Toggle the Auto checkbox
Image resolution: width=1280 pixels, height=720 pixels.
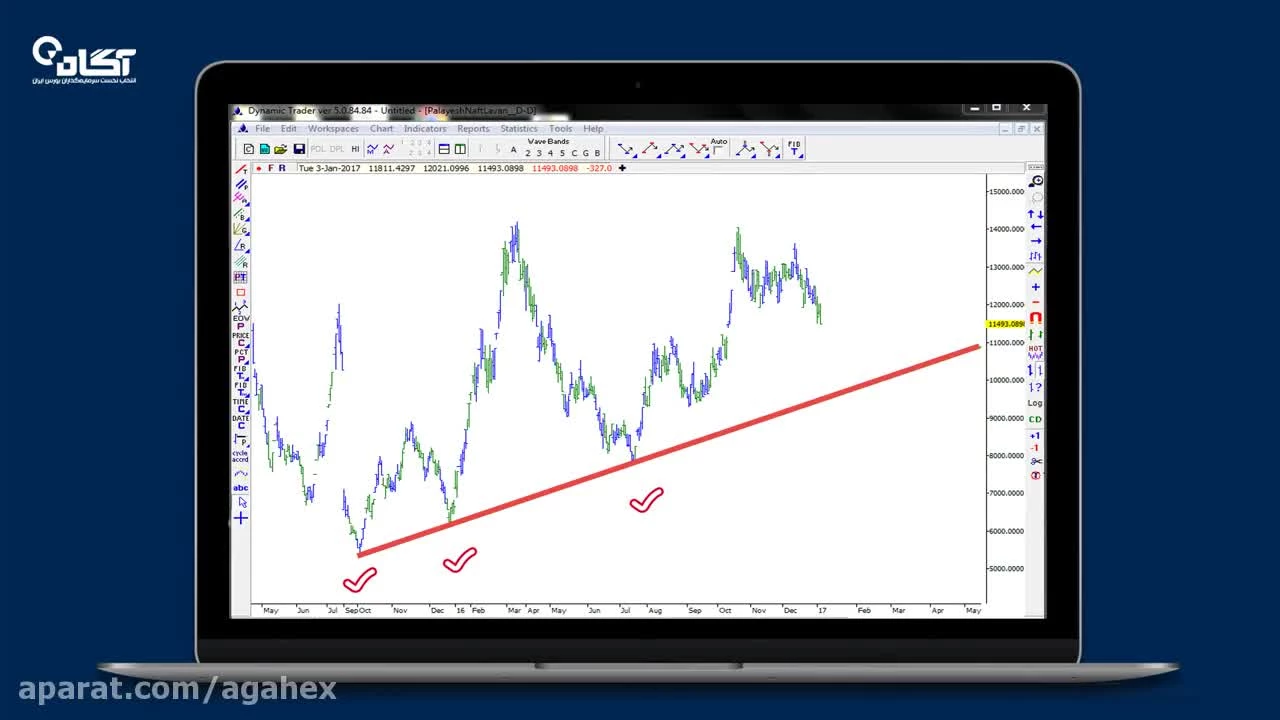pyautogui.click(x=717, y=150)
